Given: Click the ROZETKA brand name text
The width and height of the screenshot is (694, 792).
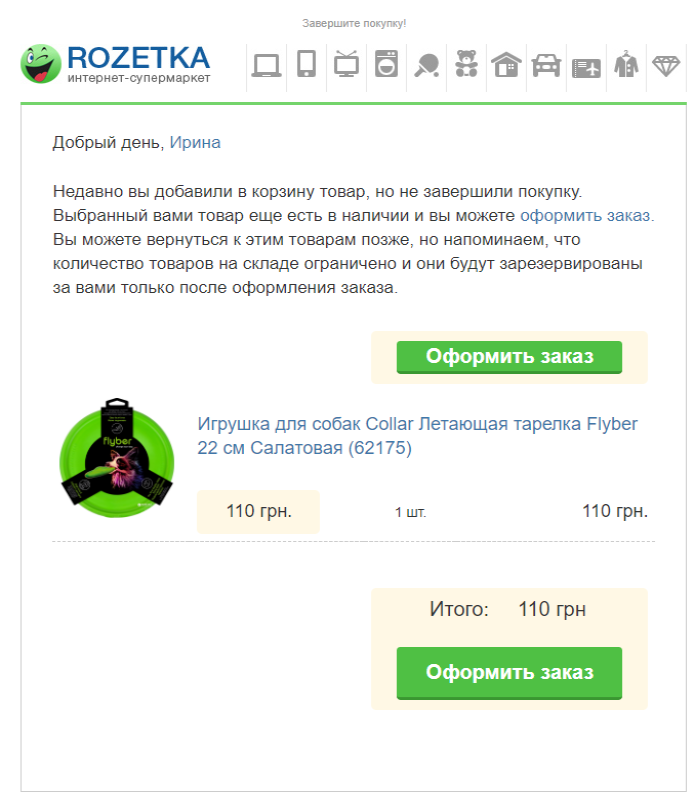Looking at the screenshot, I should coord(138,58).
